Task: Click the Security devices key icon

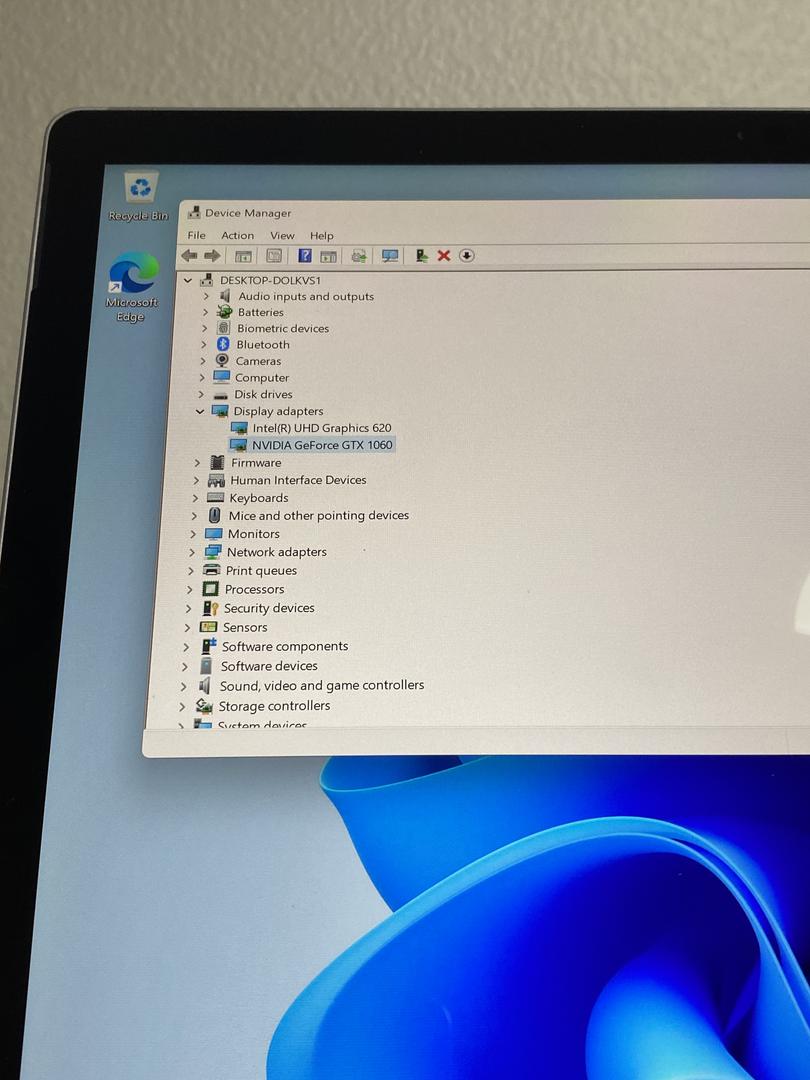Action: 210,608
